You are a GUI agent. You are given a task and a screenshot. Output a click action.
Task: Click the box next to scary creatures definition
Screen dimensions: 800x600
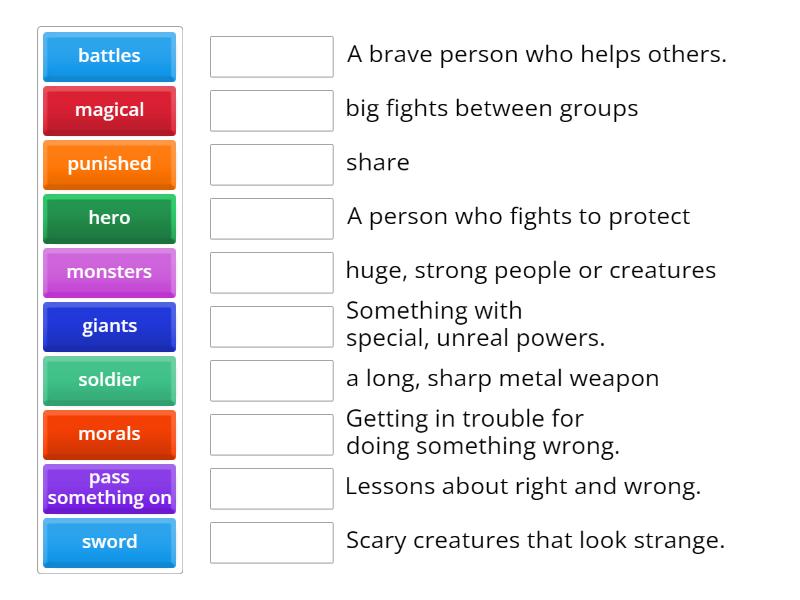click(x=271, y=542)
